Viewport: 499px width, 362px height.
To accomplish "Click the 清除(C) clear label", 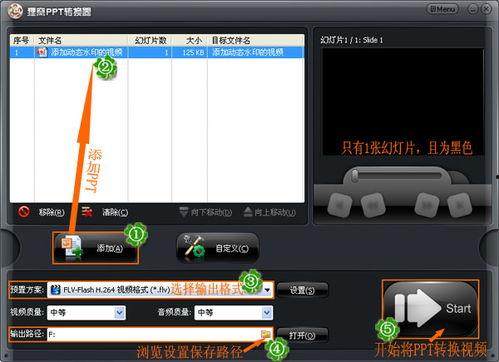I will pyautogui.click(x=115, y=212).
